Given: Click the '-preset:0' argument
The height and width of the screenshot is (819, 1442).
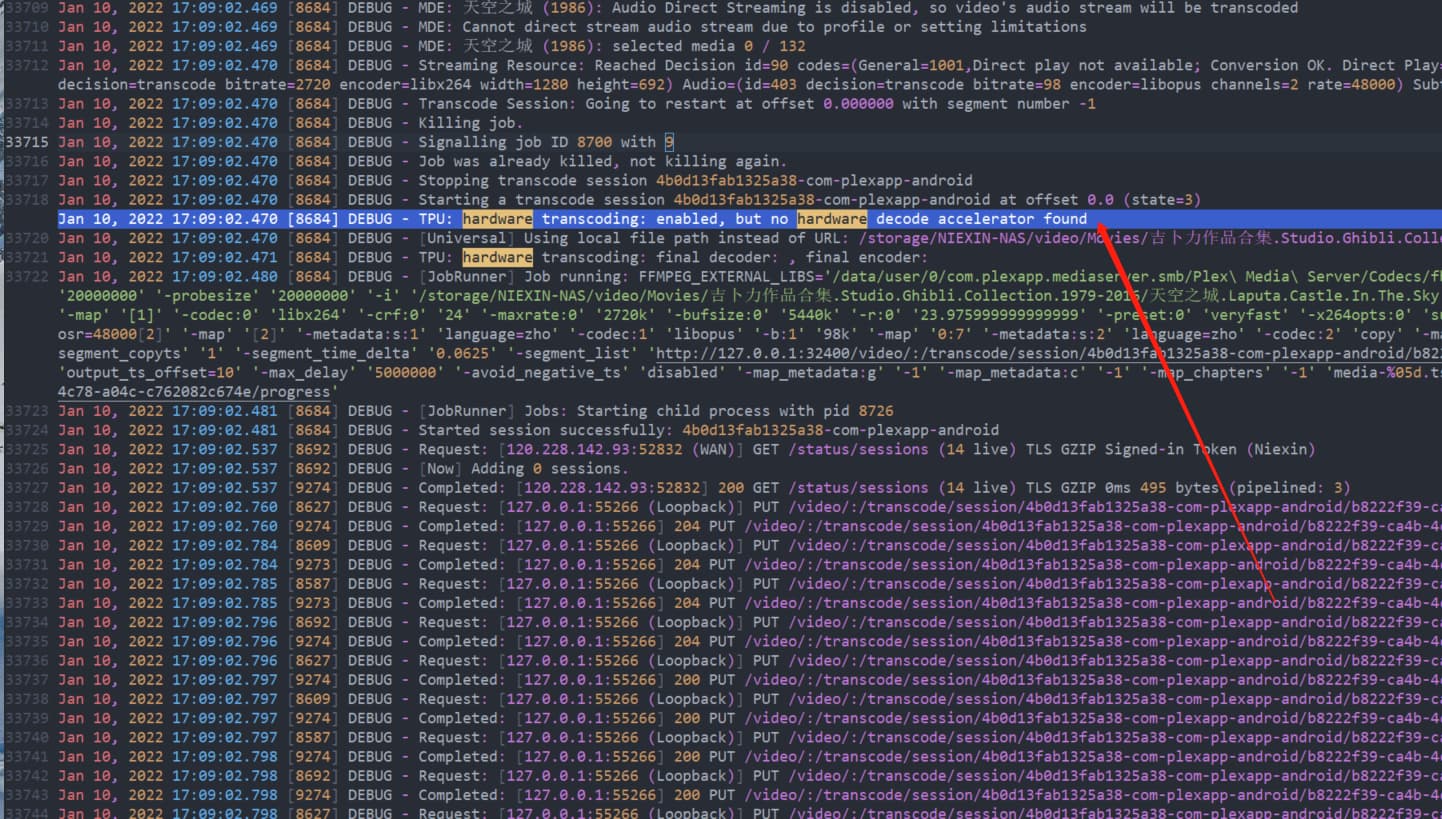Looking at the screenshot, I should (x=1145, y=315).
